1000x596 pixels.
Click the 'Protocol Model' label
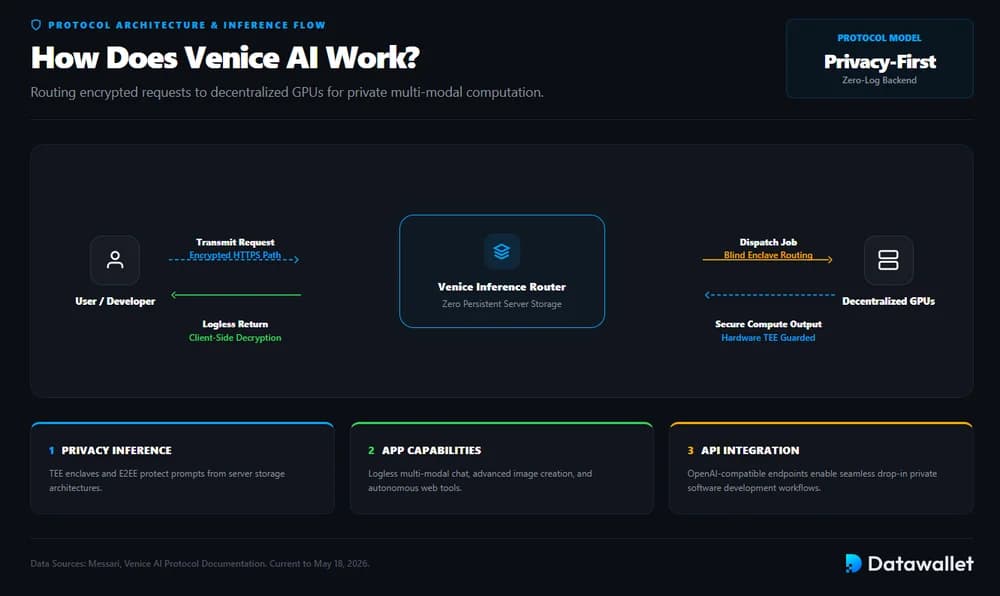pyautogui.click(x=879, y=38)
